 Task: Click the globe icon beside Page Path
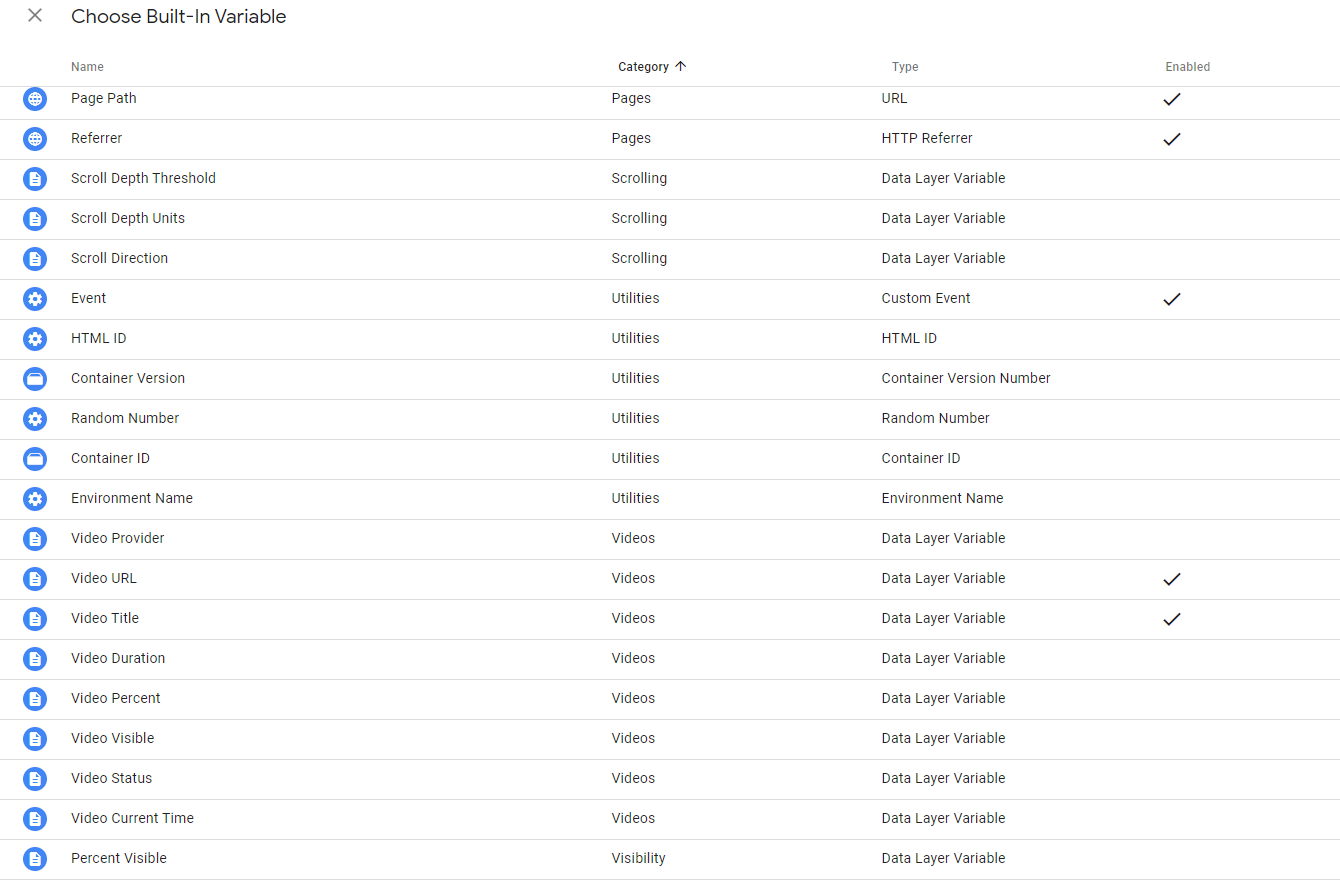point(35,99)
